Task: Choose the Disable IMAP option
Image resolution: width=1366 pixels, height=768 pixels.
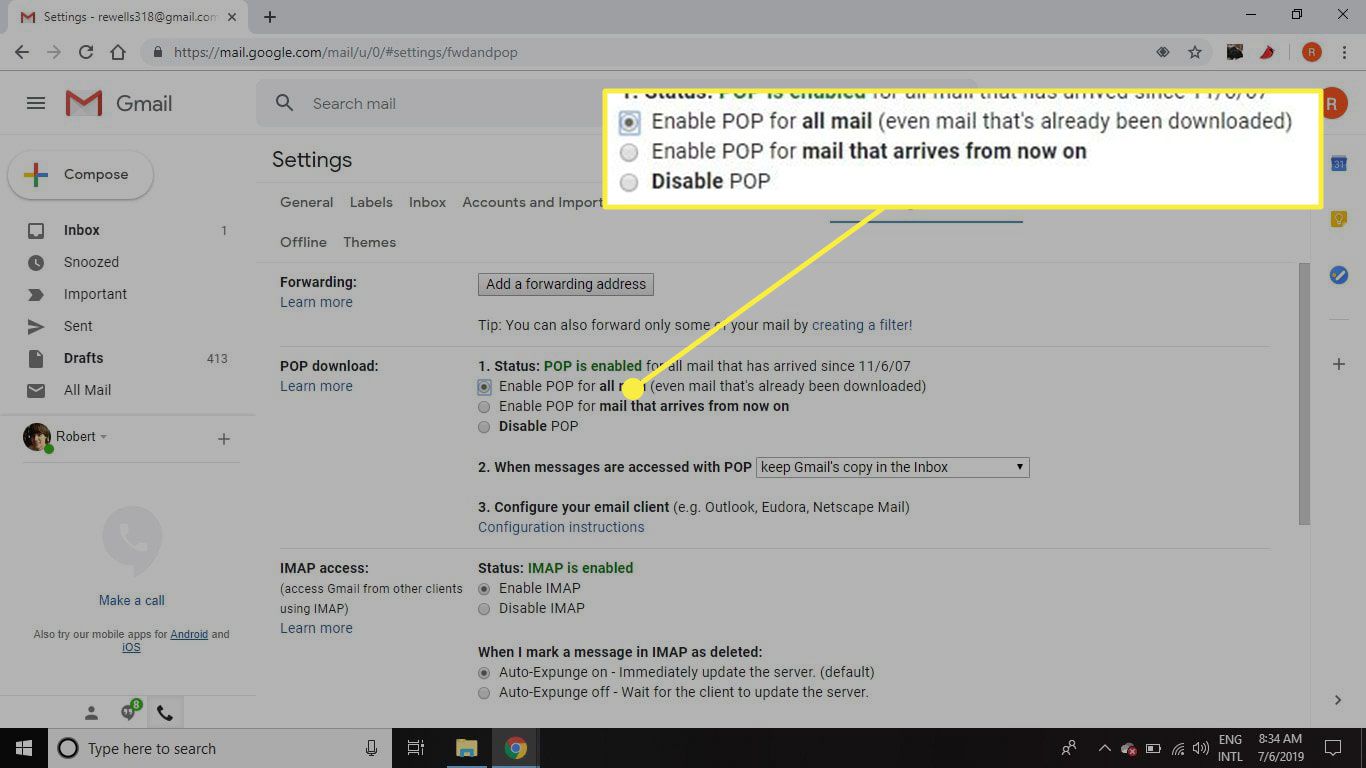Action: click(484, 609)
